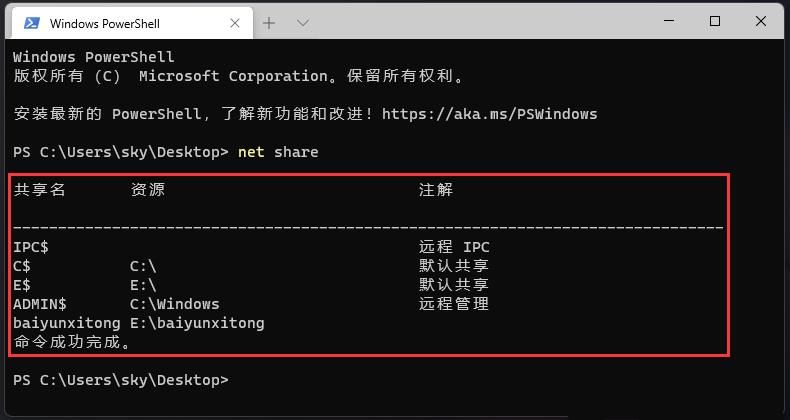This screenshot has height=420, width=790.
Task: Click the IPC$ share name
Action: coord(39,247)
